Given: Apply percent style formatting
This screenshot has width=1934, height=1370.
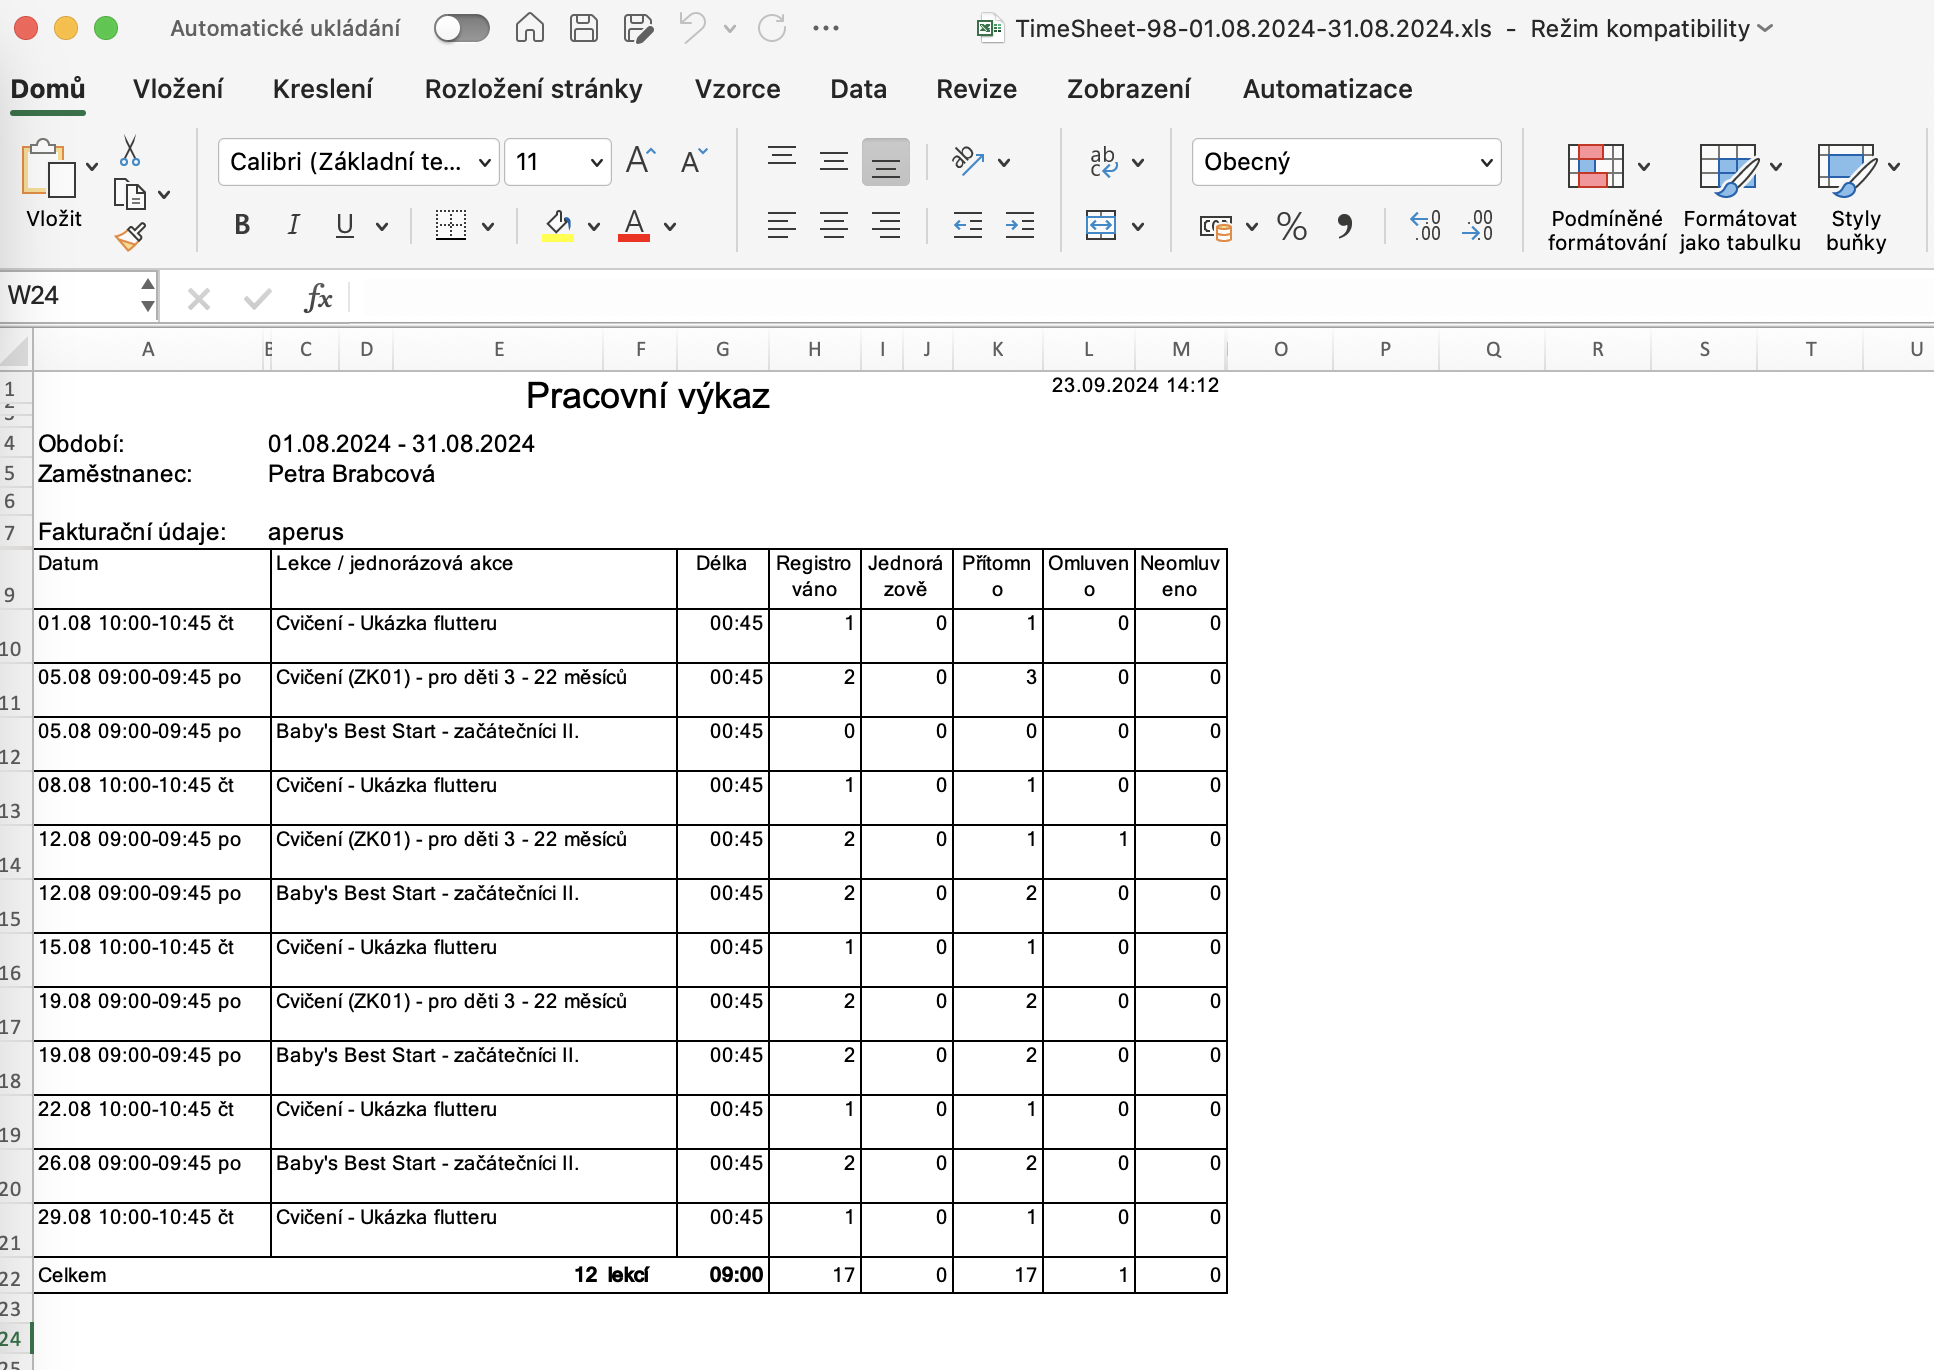Looking at the screenshot, I should [1291, 226].
